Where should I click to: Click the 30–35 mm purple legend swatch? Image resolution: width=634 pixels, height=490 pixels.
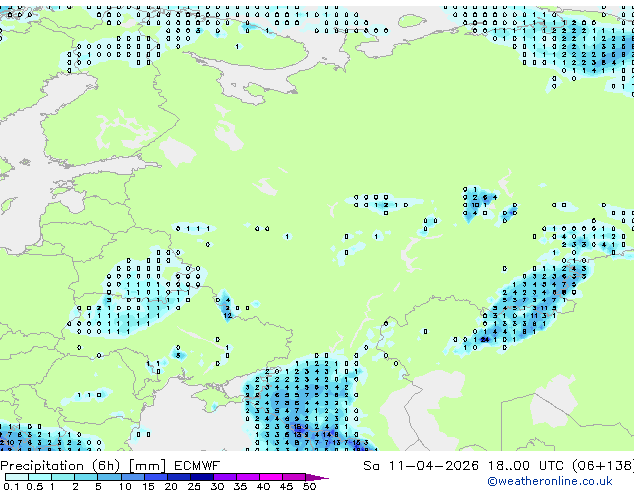(x=224, y=477)
